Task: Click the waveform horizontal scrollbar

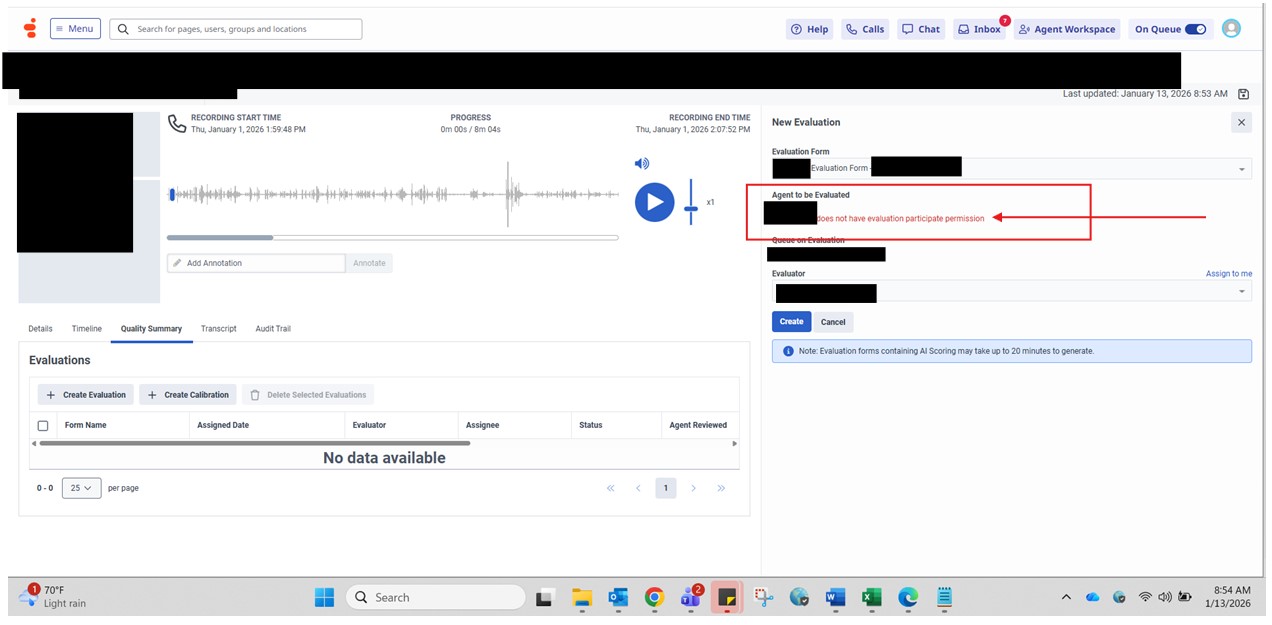Action: (392, 238)
